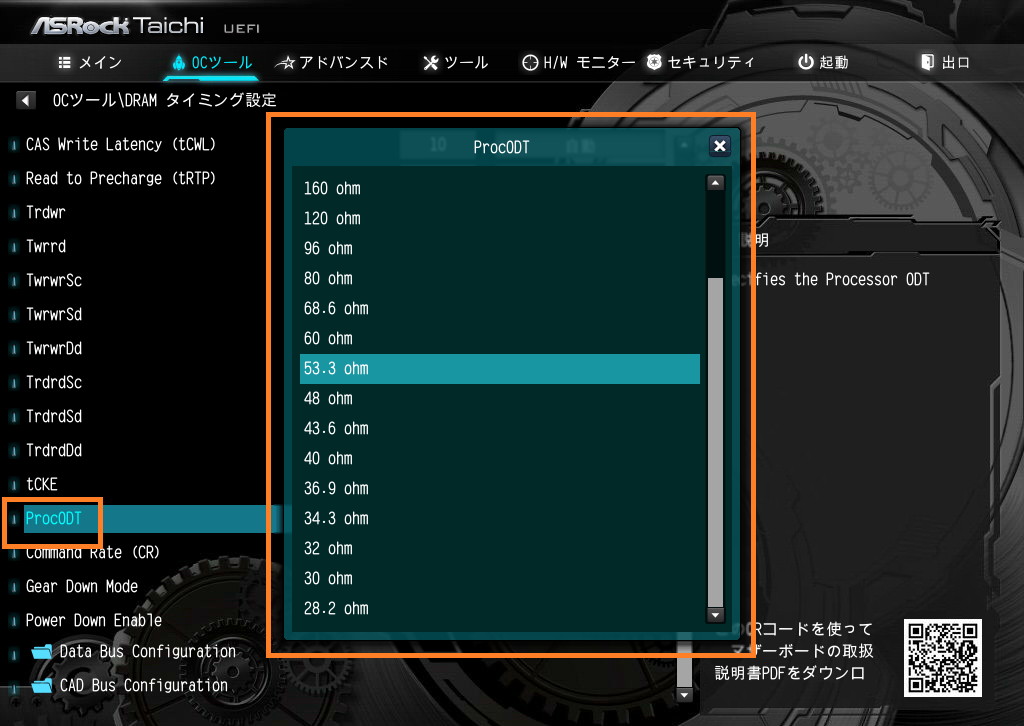Screen dimensions: 1024x726
Task: Select 96 ohm option
Action: (x=500, y=249)
